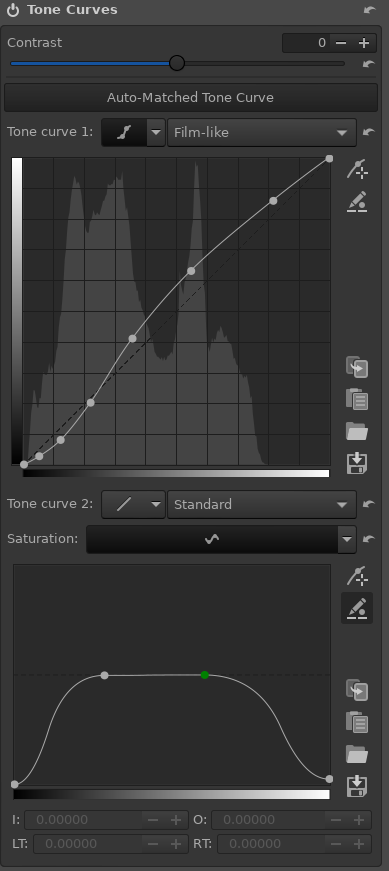This screenshot has width=389, height=871.
Task: Open the Saturation curve type dropdown
Action: point(347,539)
